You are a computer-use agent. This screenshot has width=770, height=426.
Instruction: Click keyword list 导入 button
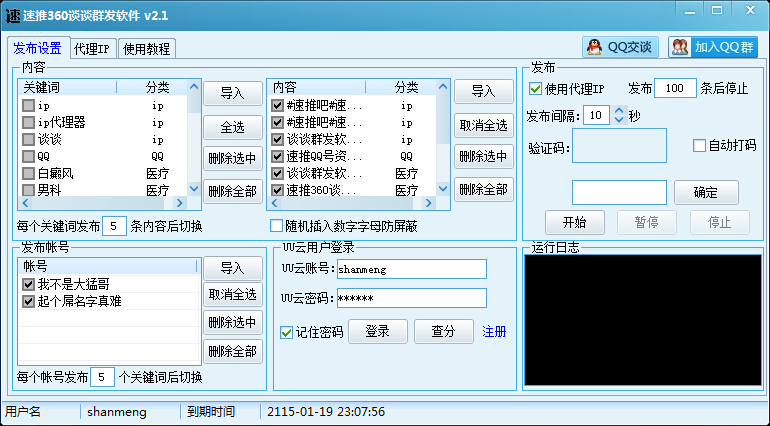[x=233, y=93]
